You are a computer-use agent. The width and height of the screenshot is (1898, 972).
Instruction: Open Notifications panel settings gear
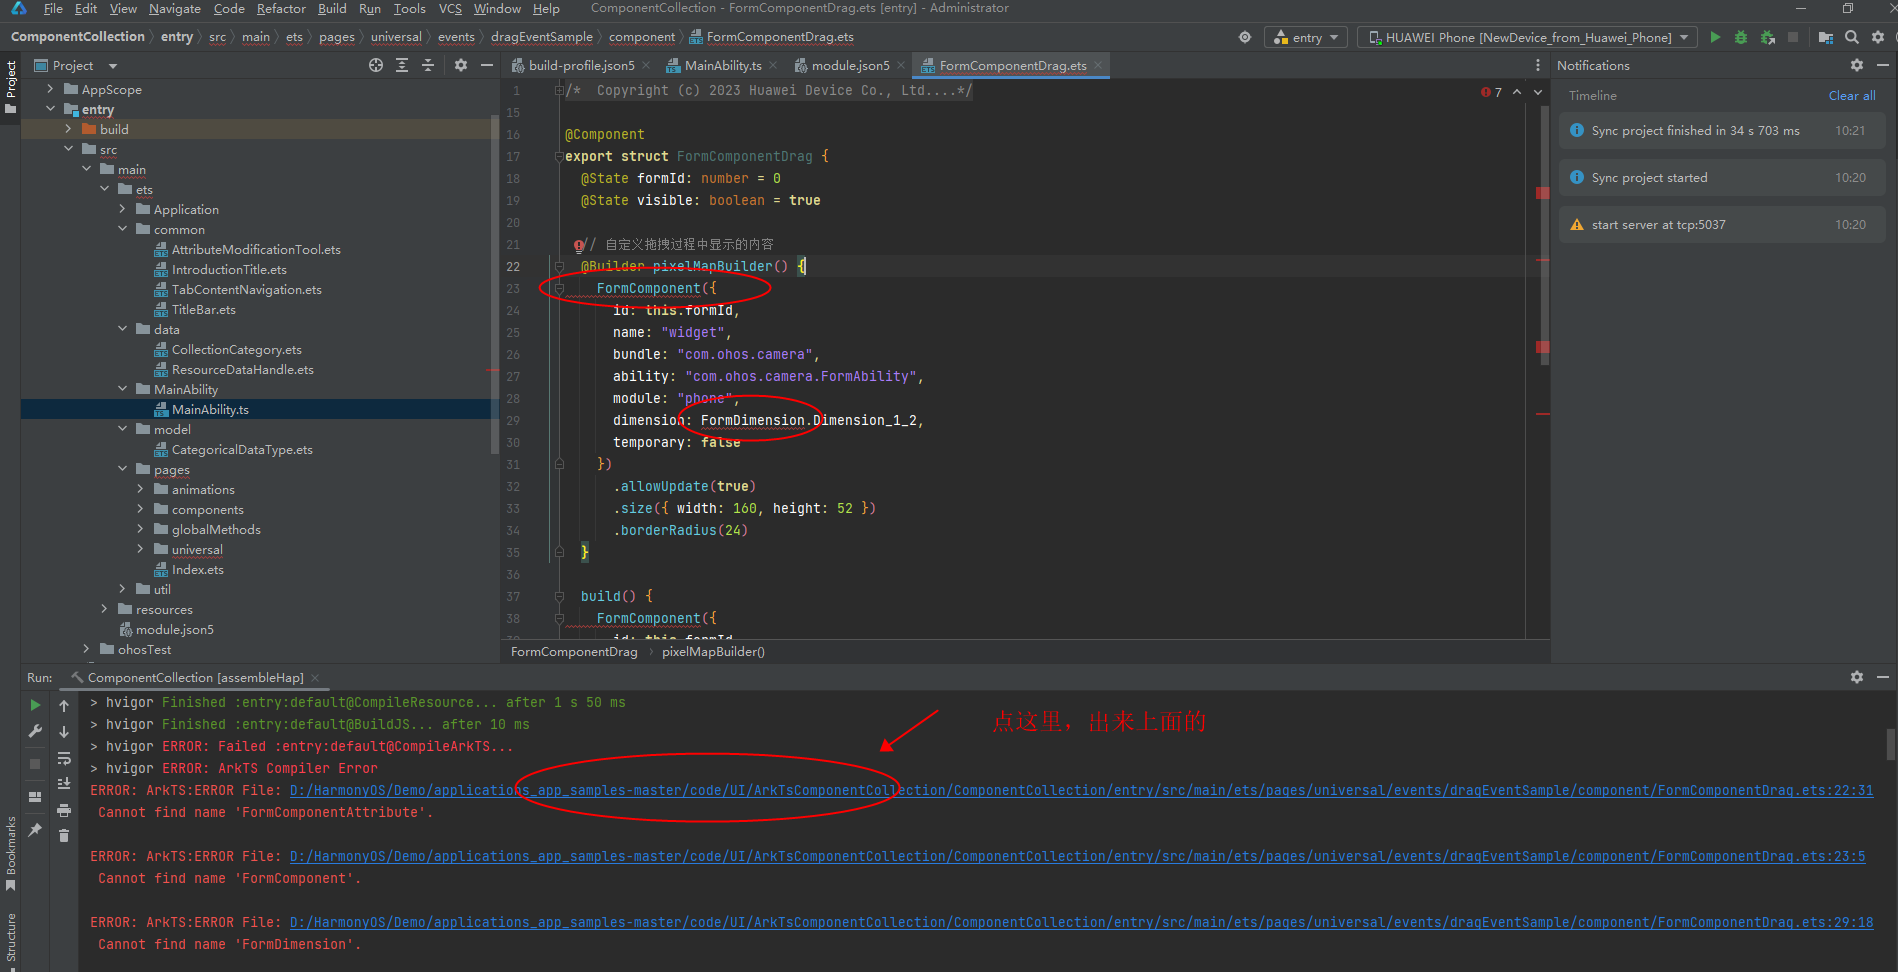click(1857, 65)
